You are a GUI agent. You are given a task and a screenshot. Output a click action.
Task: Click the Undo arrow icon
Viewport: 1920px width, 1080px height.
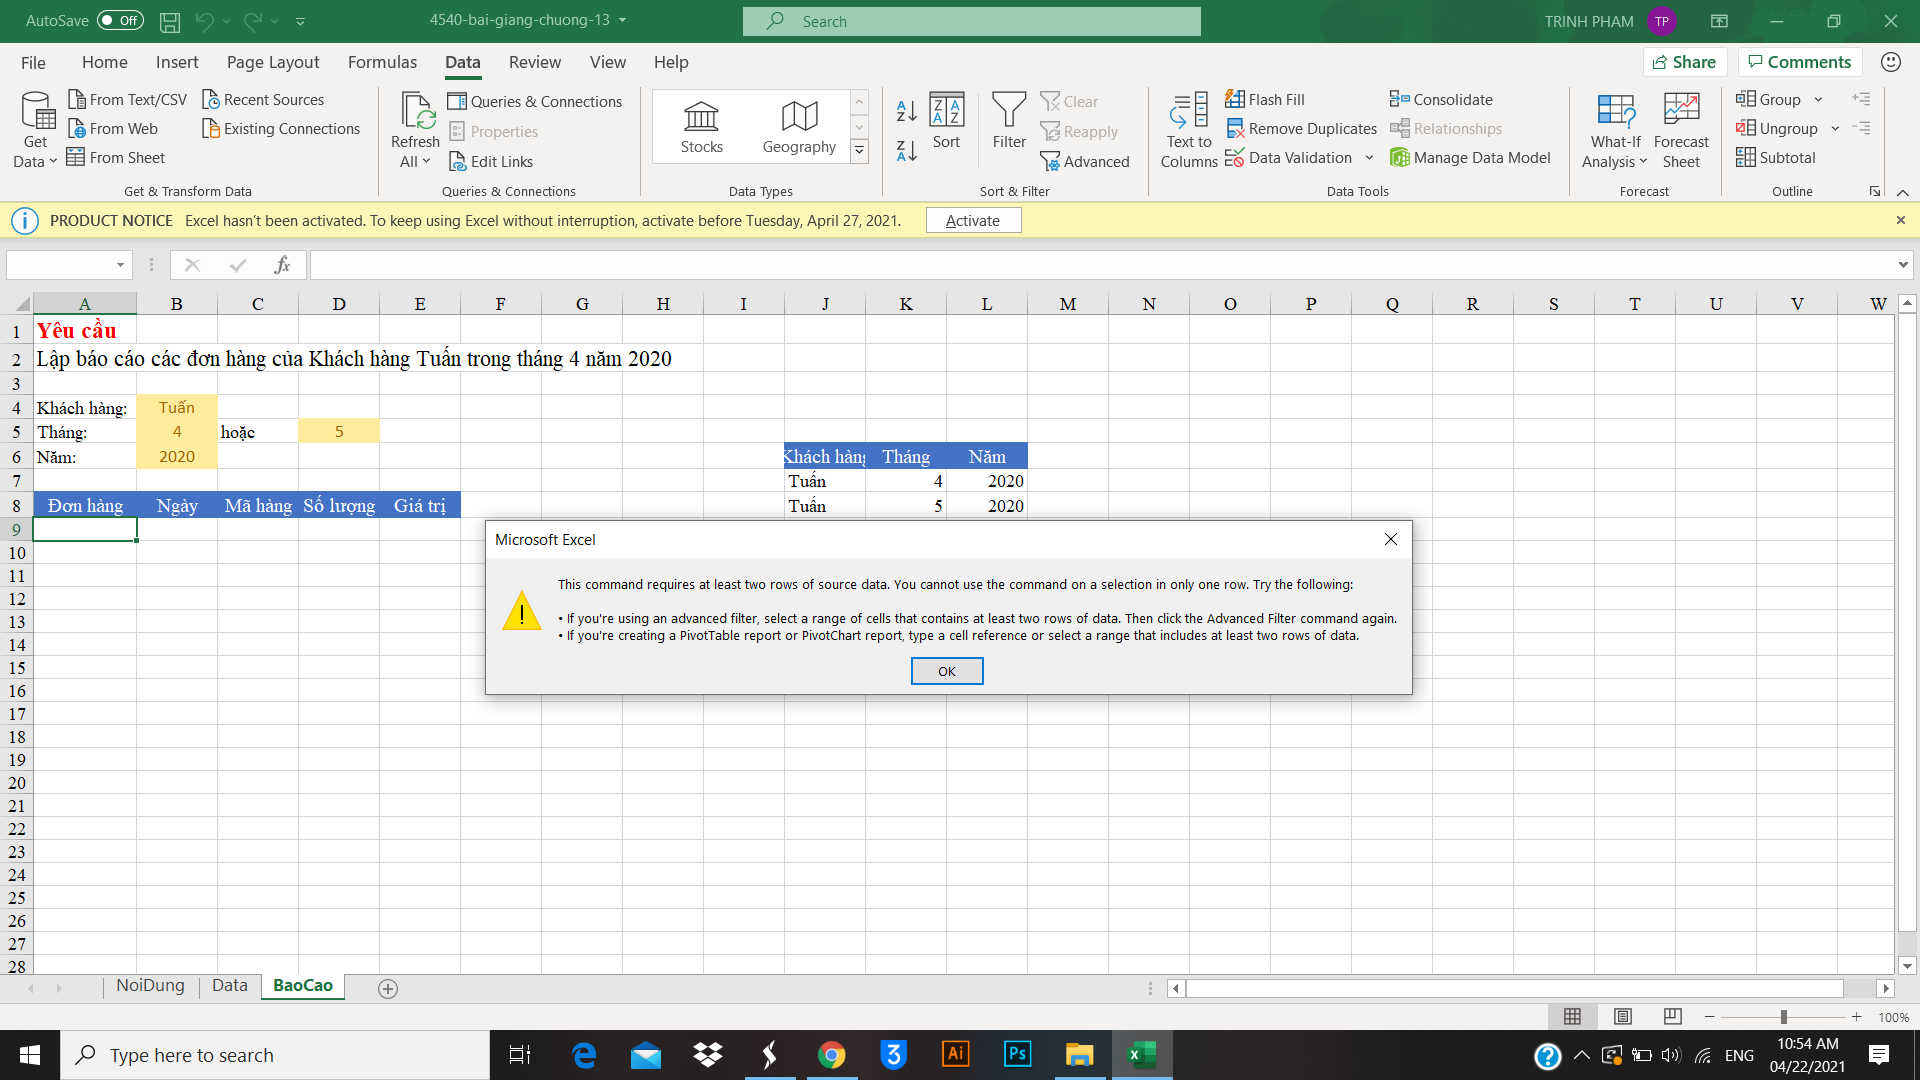pos(205,21)
